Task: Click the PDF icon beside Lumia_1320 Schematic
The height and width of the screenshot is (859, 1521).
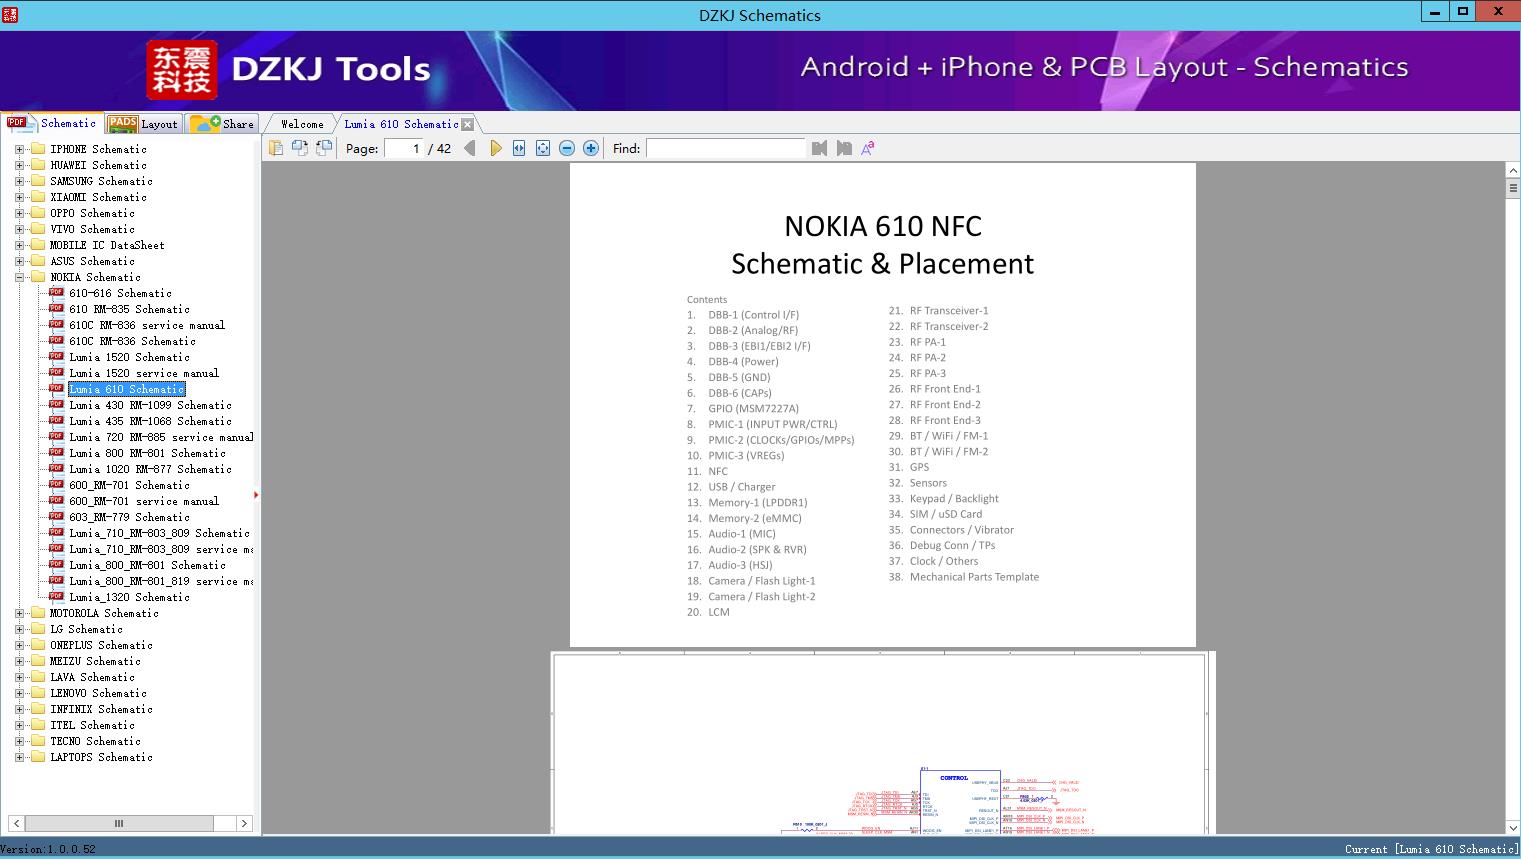Action: tap(56, 596)
